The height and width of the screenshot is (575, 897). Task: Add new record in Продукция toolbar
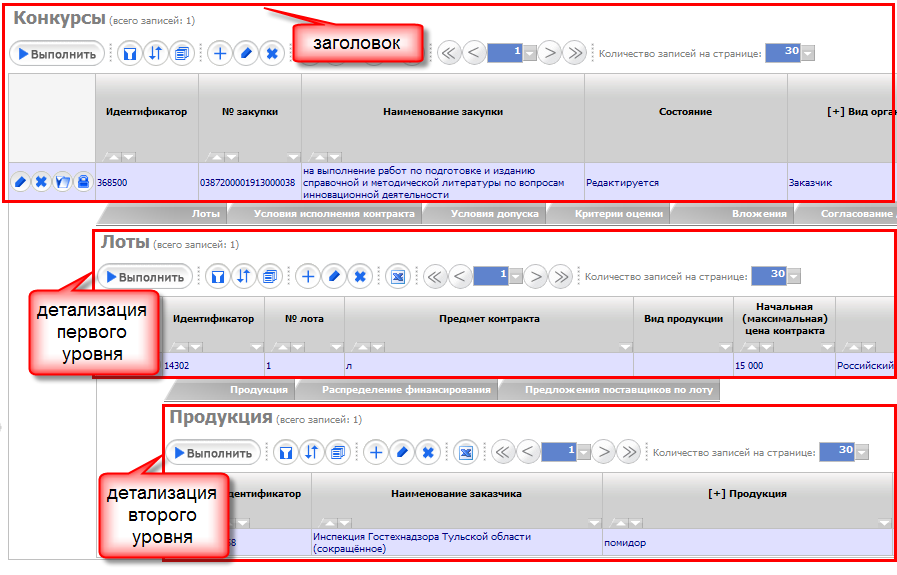point(376,453)
